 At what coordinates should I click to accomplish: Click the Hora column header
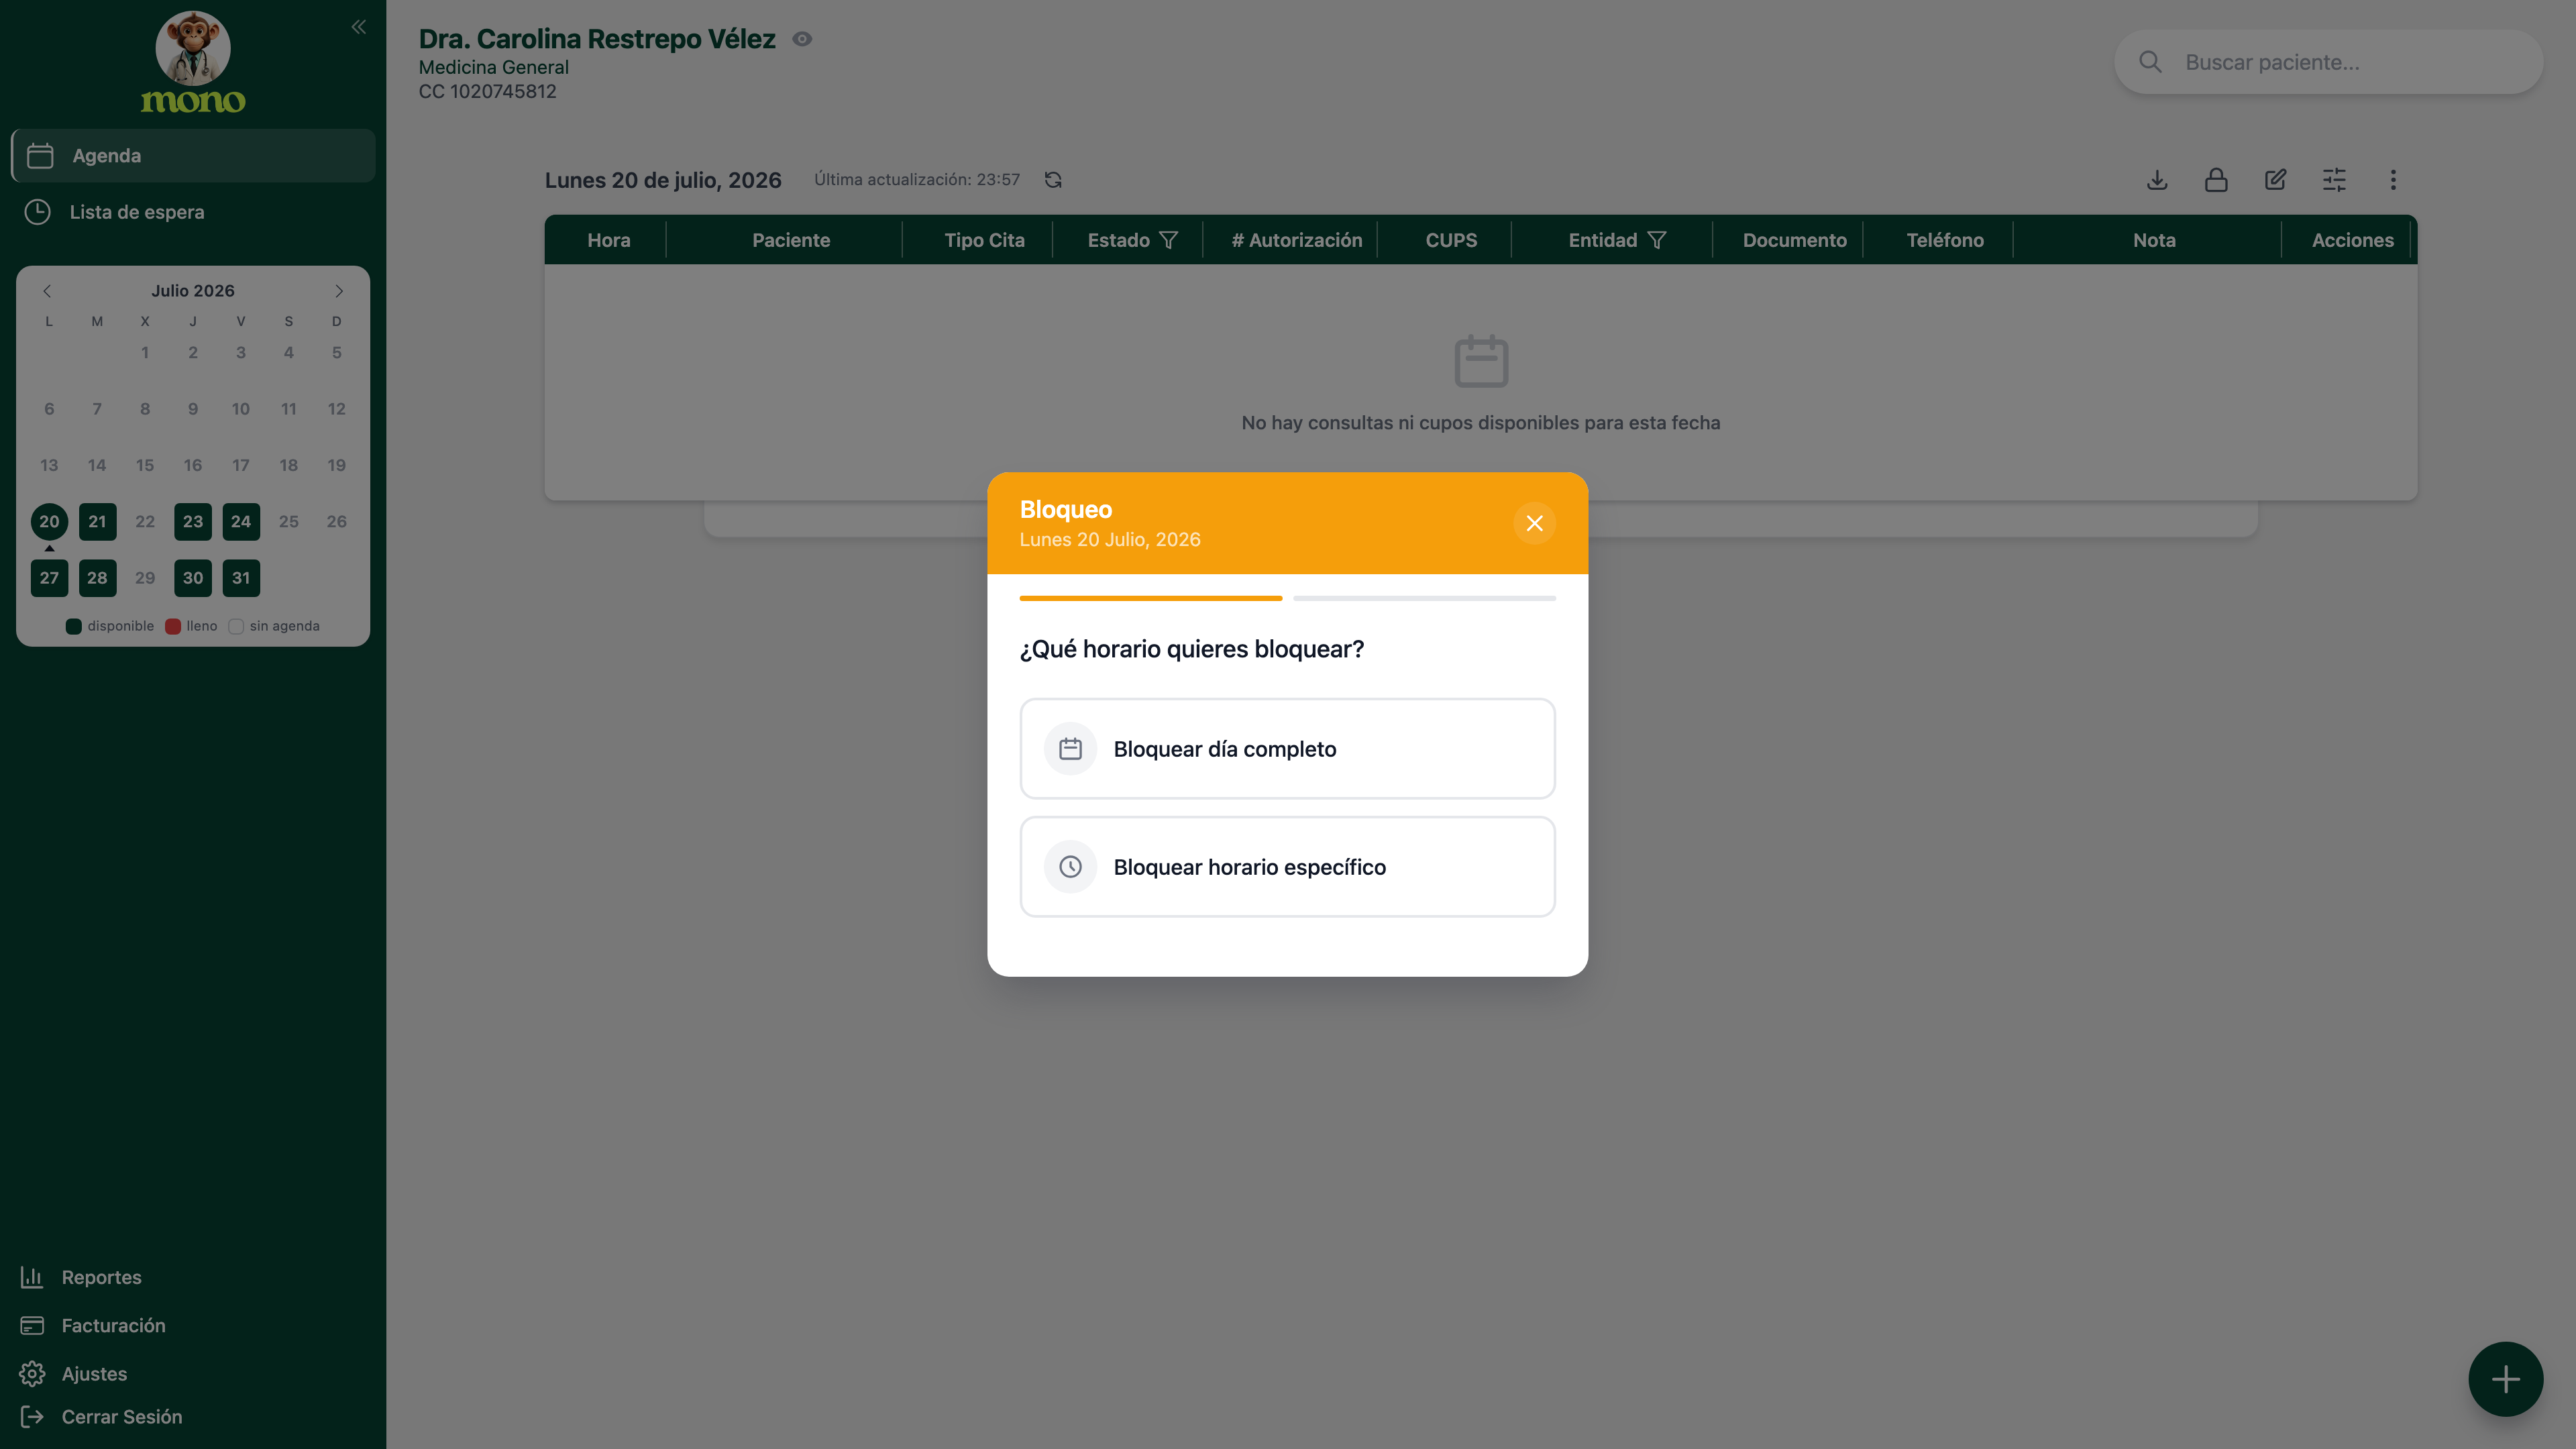(x=608, y=240)
